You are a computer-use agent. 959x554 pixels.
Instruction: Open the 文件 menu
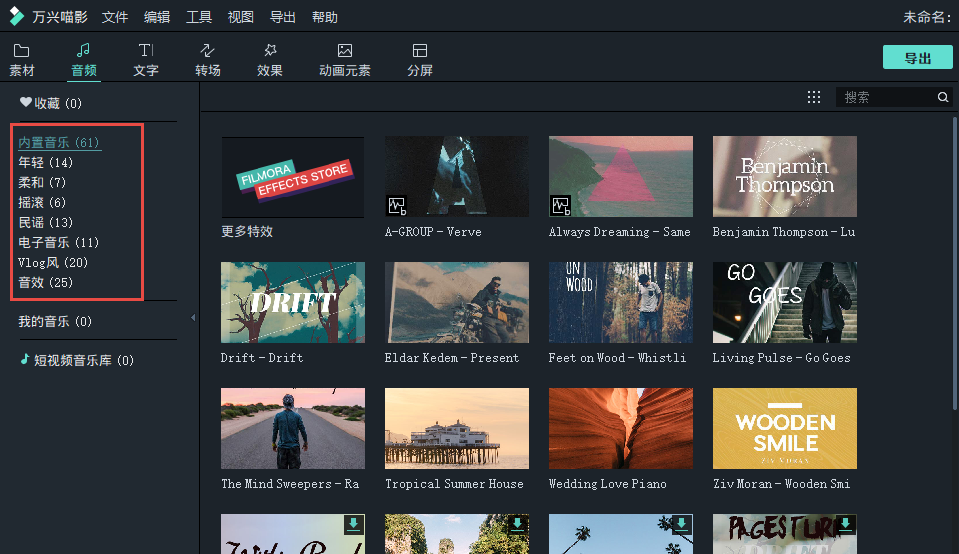point(115,17)
